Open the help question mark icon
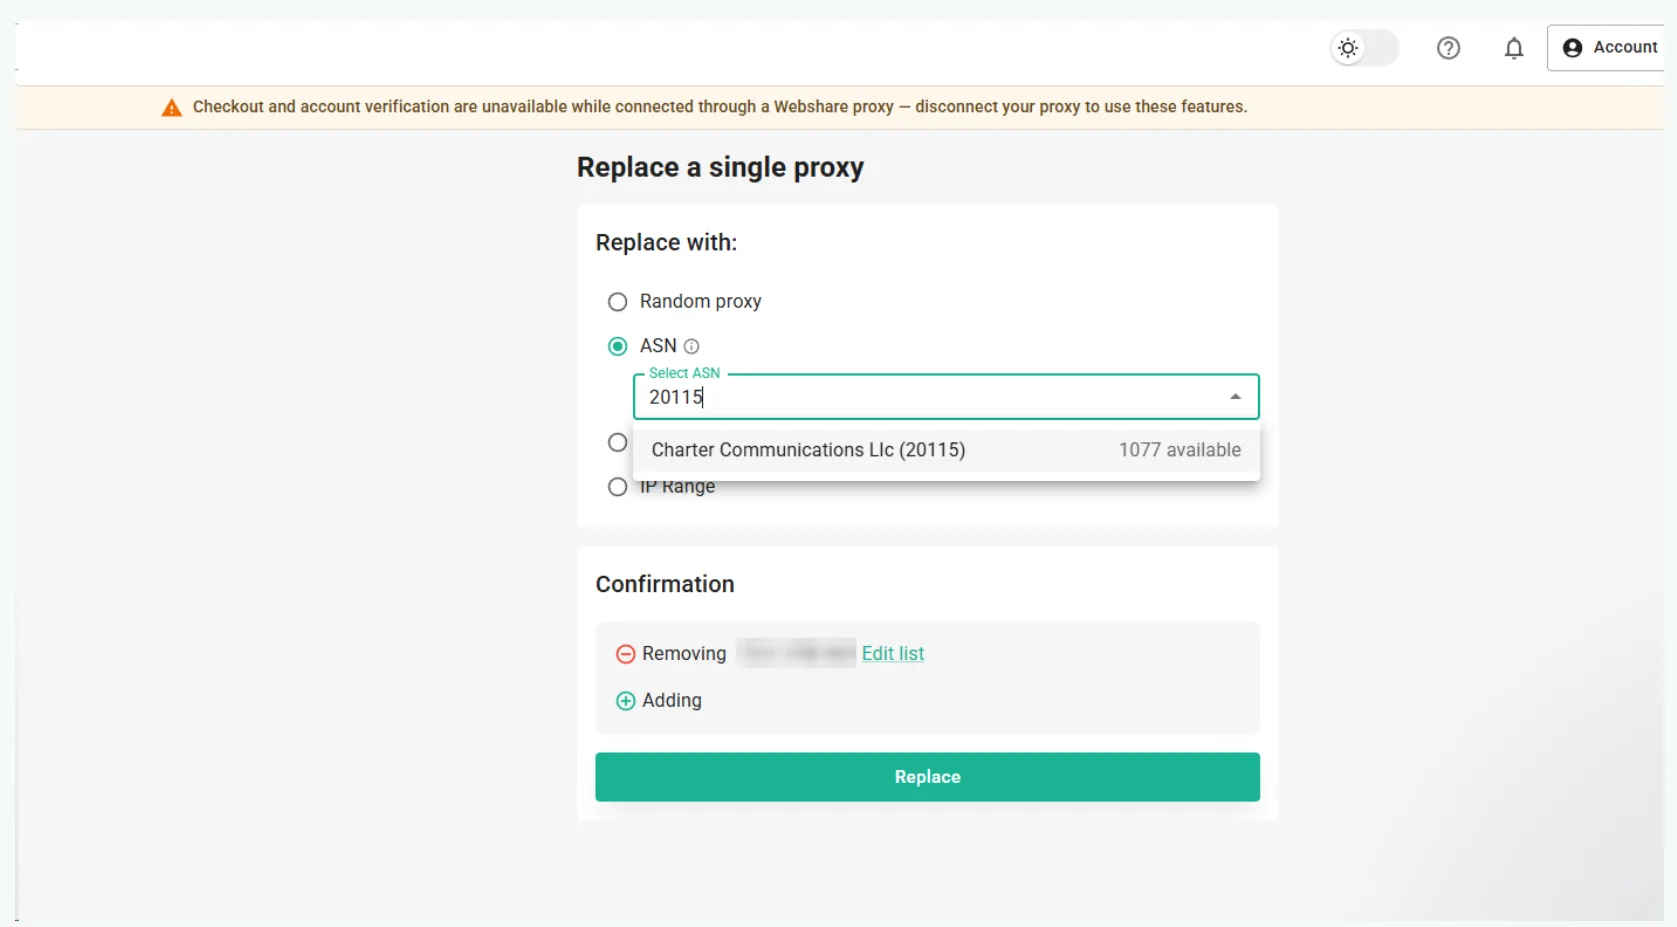Image resolution: width=1677 pixels, height=927 pixels. [x=1448, y=48]
